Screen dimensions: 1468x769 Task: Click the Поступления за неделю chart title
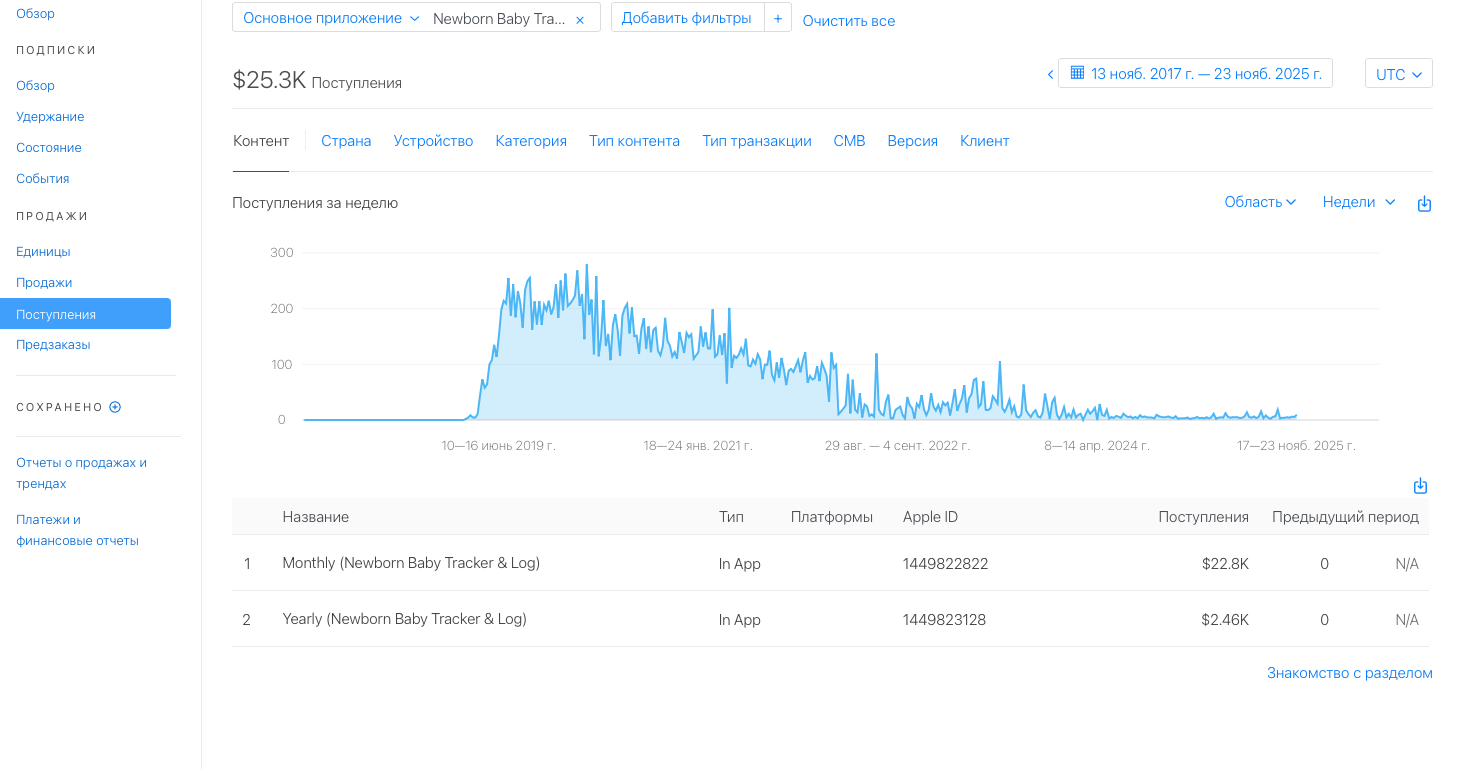[315, 203]
